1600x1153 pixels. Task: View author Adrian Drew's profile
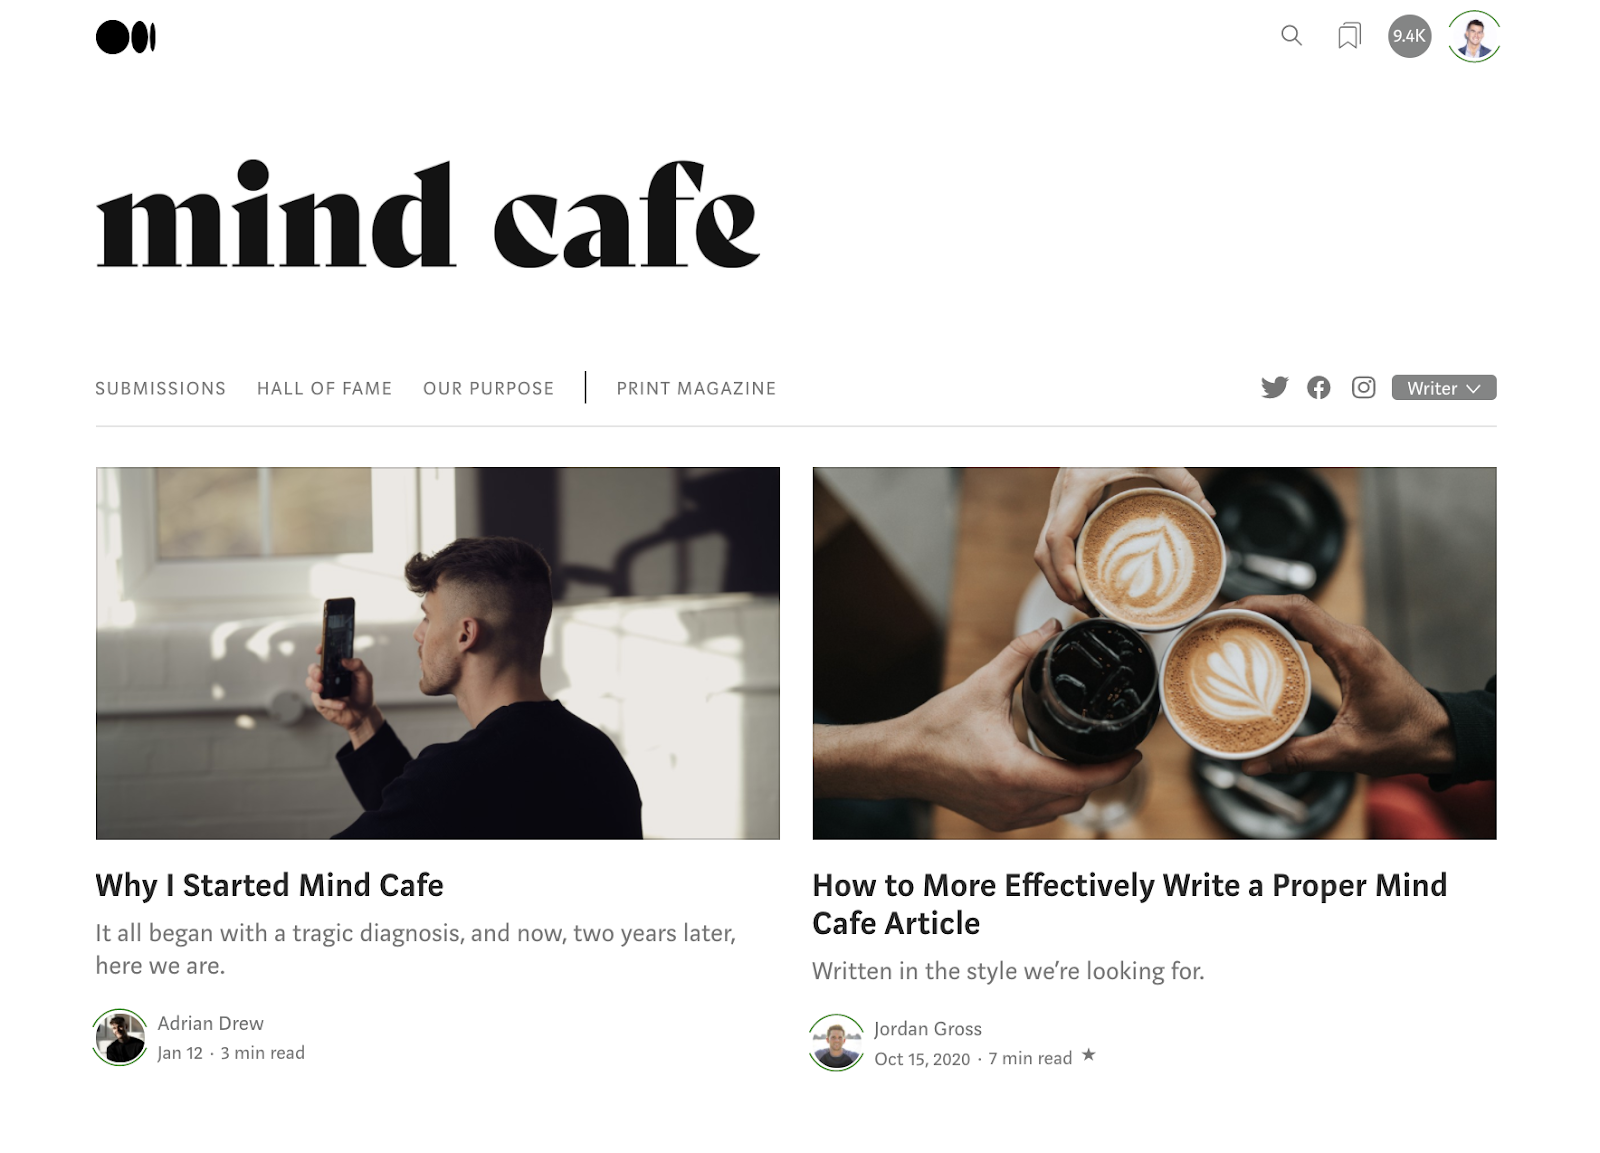click(x=210, y=1023)
